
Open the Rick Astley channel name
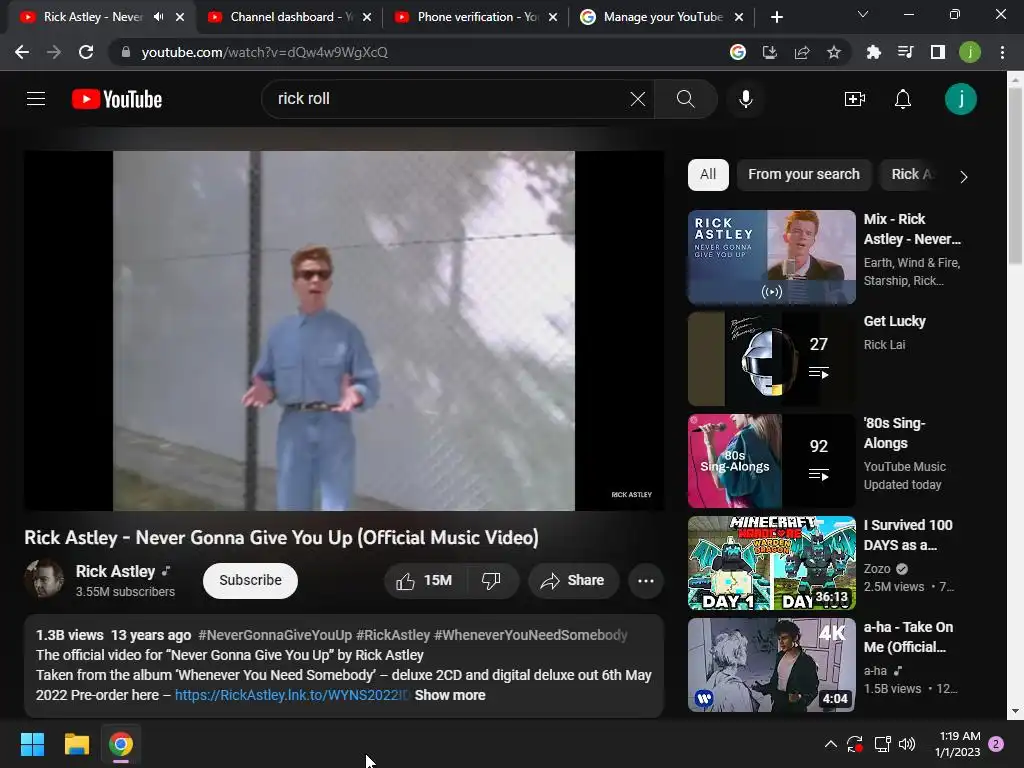pyautogui.click(x=116, y=571)
